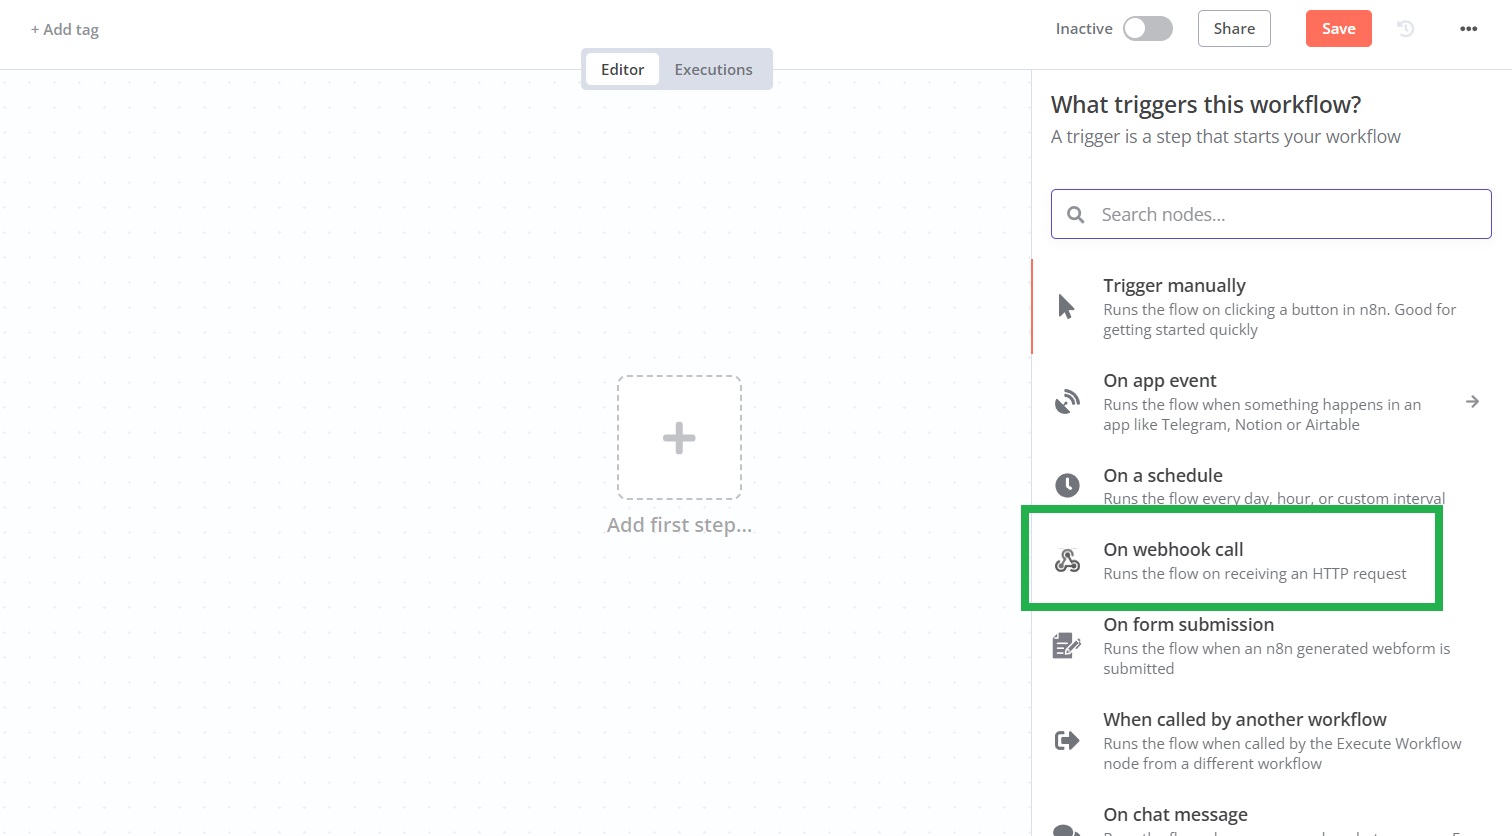Select the Editor tab
The image size is (1512, 836).
[x=622, y=69]
